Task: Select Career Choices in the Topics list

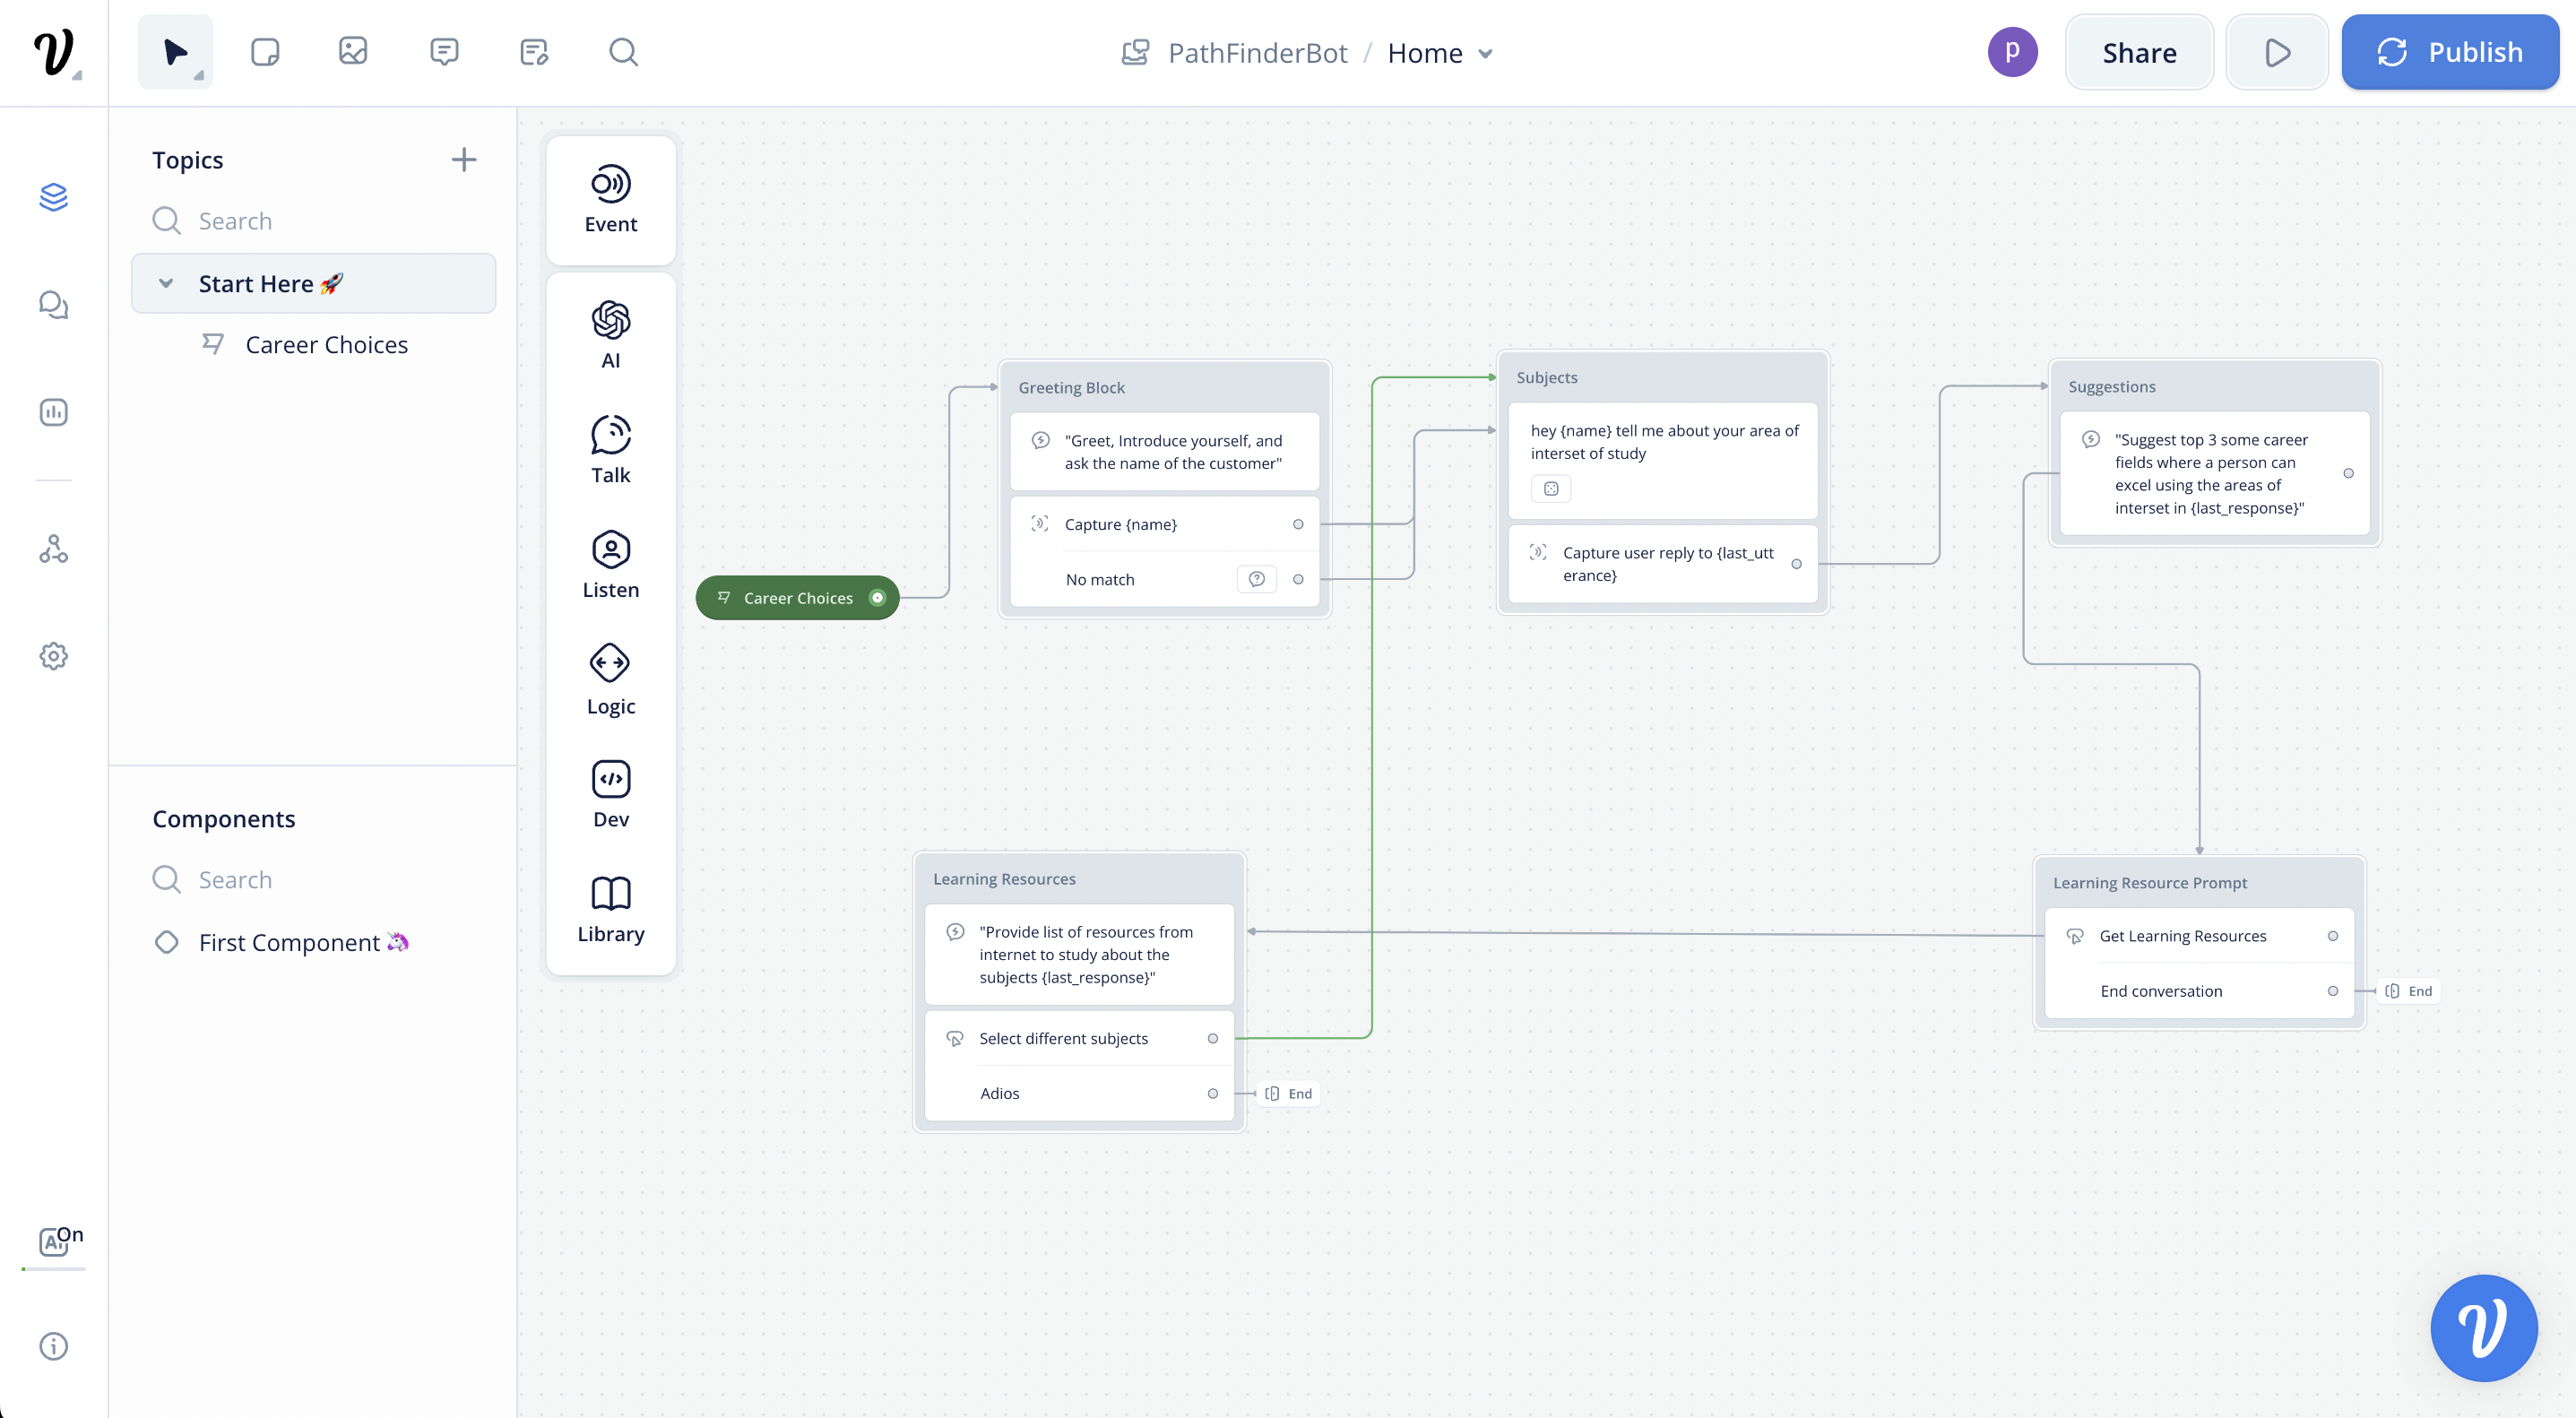Action: click(326, 345)
